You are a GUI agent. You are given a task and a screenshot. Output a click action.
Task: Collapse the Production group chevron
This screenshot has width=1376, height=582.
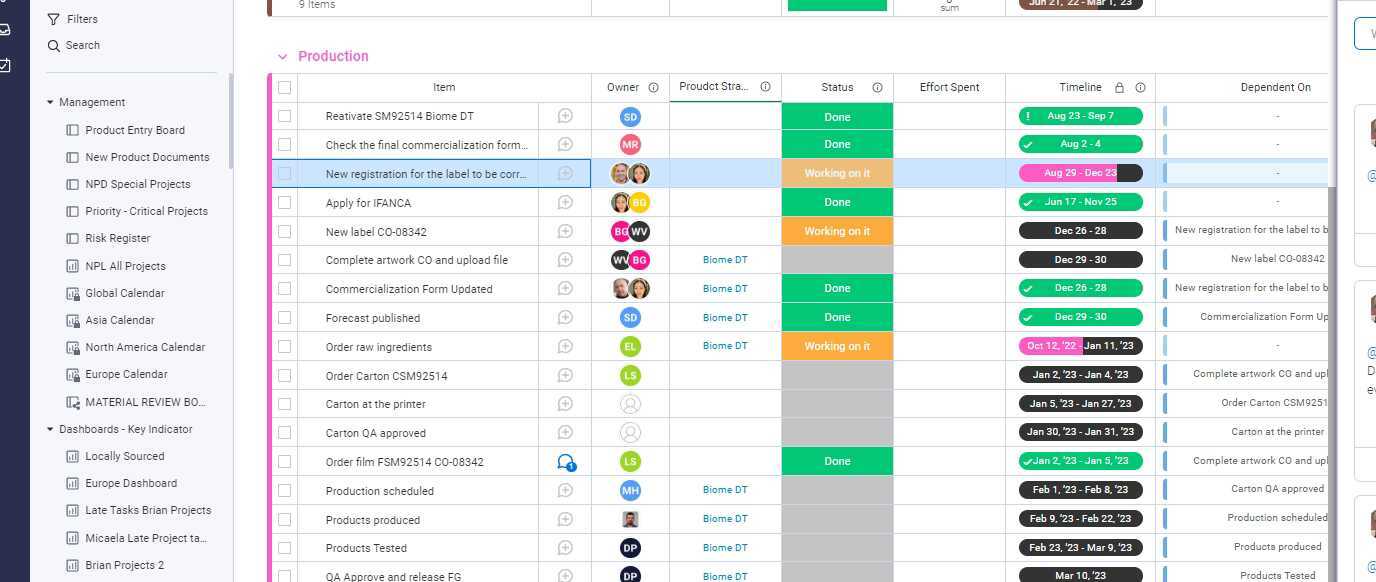click(282, 57)
